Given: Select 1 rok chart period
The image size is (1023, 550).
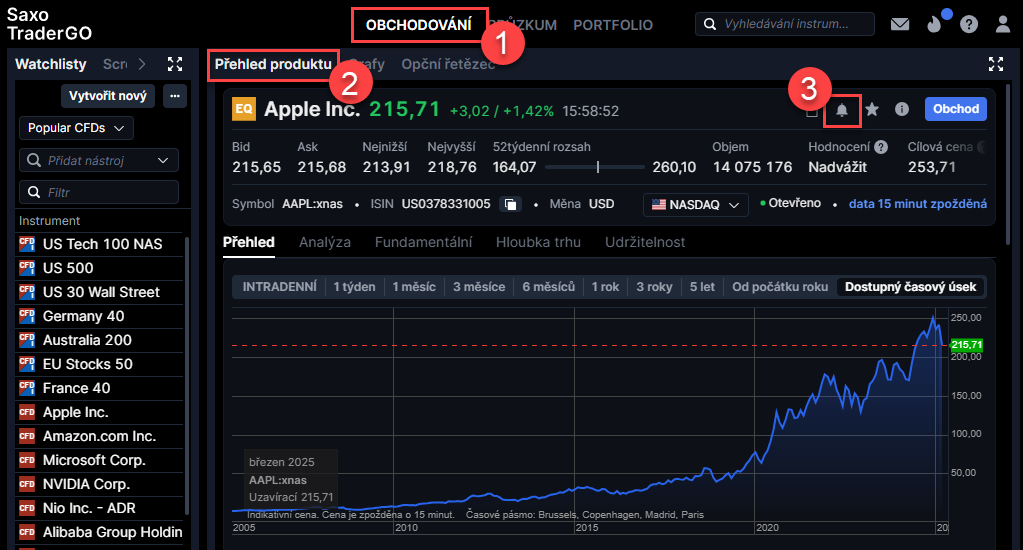Looking at the screenshot, I should coord(605,286).
